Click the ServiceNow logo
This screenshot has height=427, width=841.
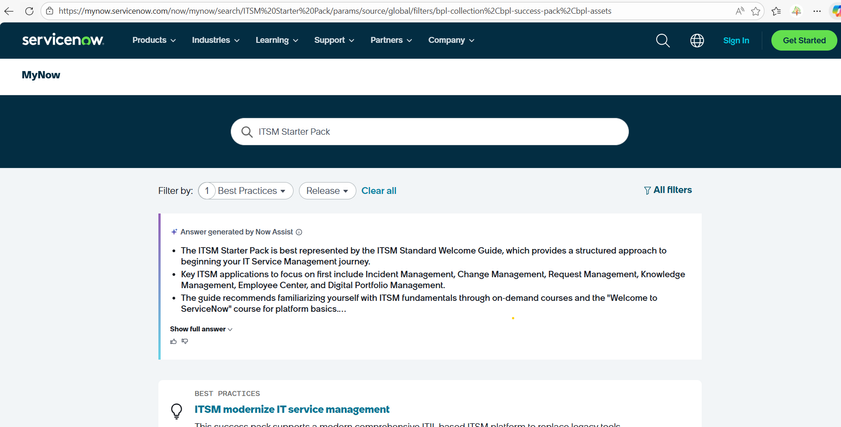[63, 40]
